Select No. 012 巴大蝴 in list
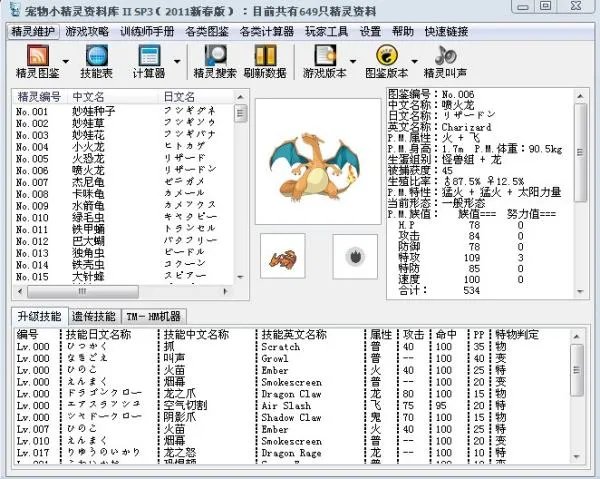 (122, 241)
